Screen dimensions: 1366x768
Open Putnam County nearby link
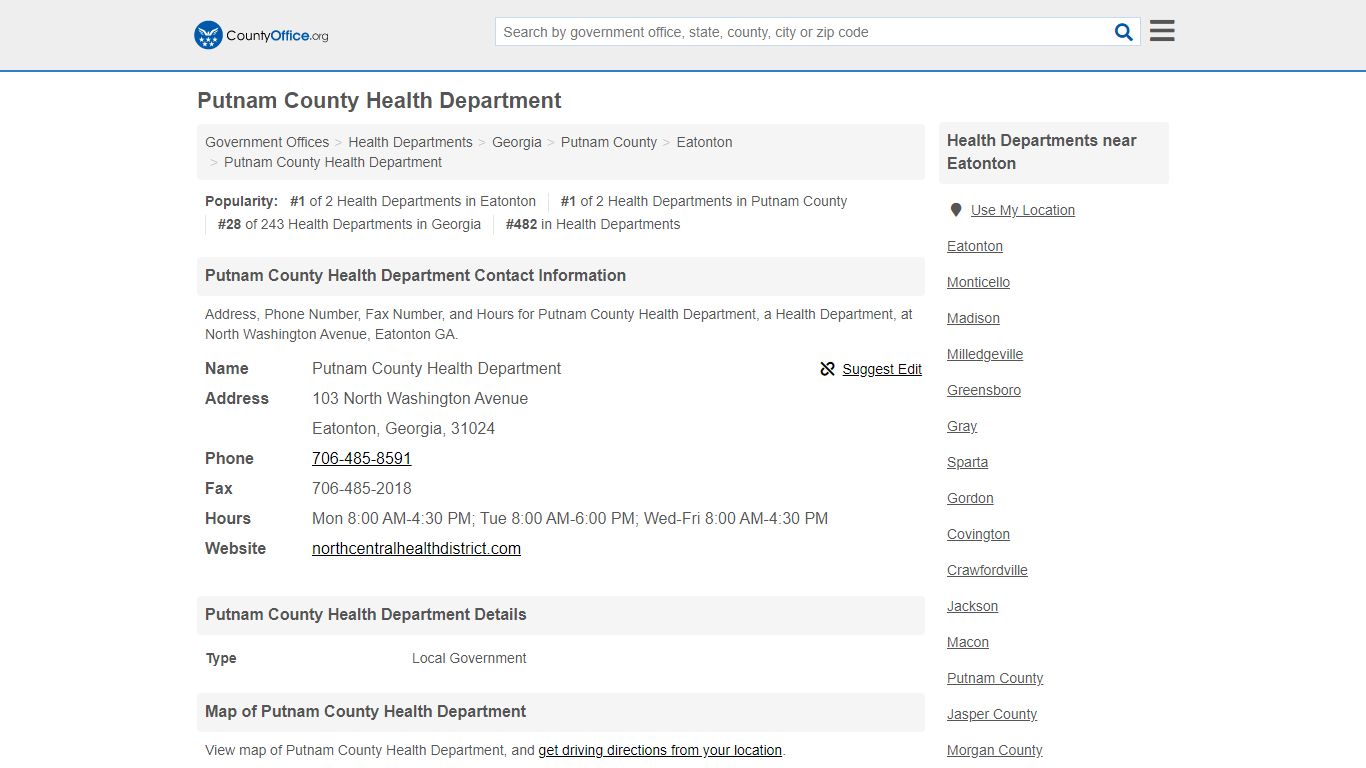pos(995,678)
